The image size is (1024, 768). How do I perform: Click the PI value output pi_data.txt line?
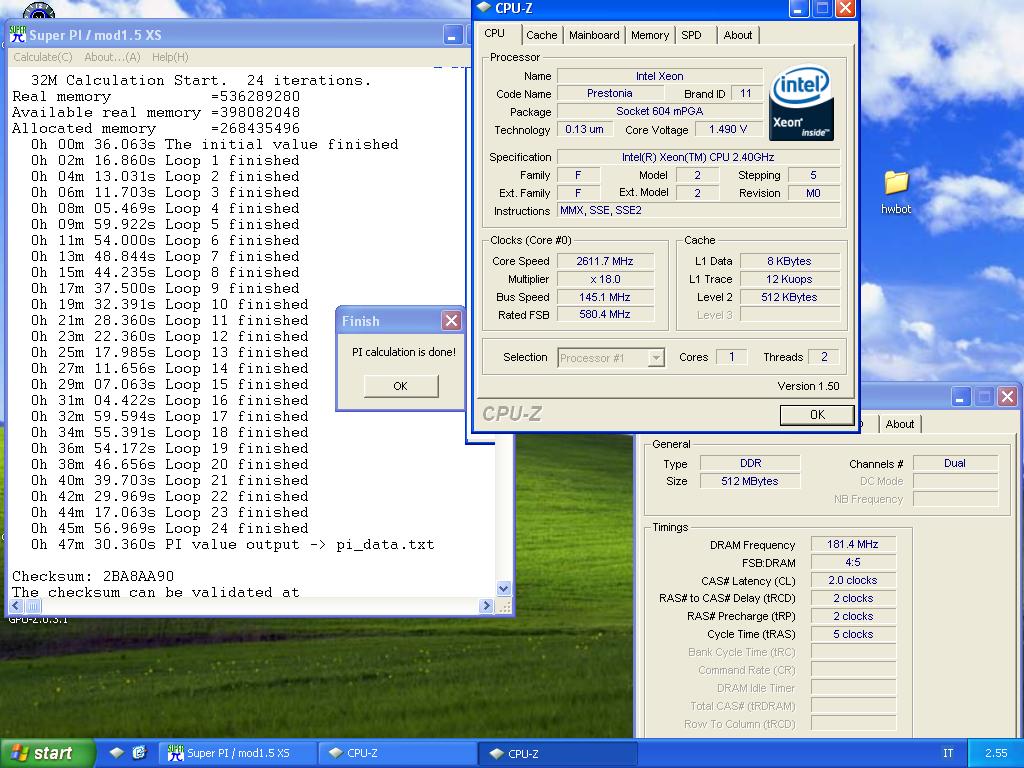click(x=232, y=545)
